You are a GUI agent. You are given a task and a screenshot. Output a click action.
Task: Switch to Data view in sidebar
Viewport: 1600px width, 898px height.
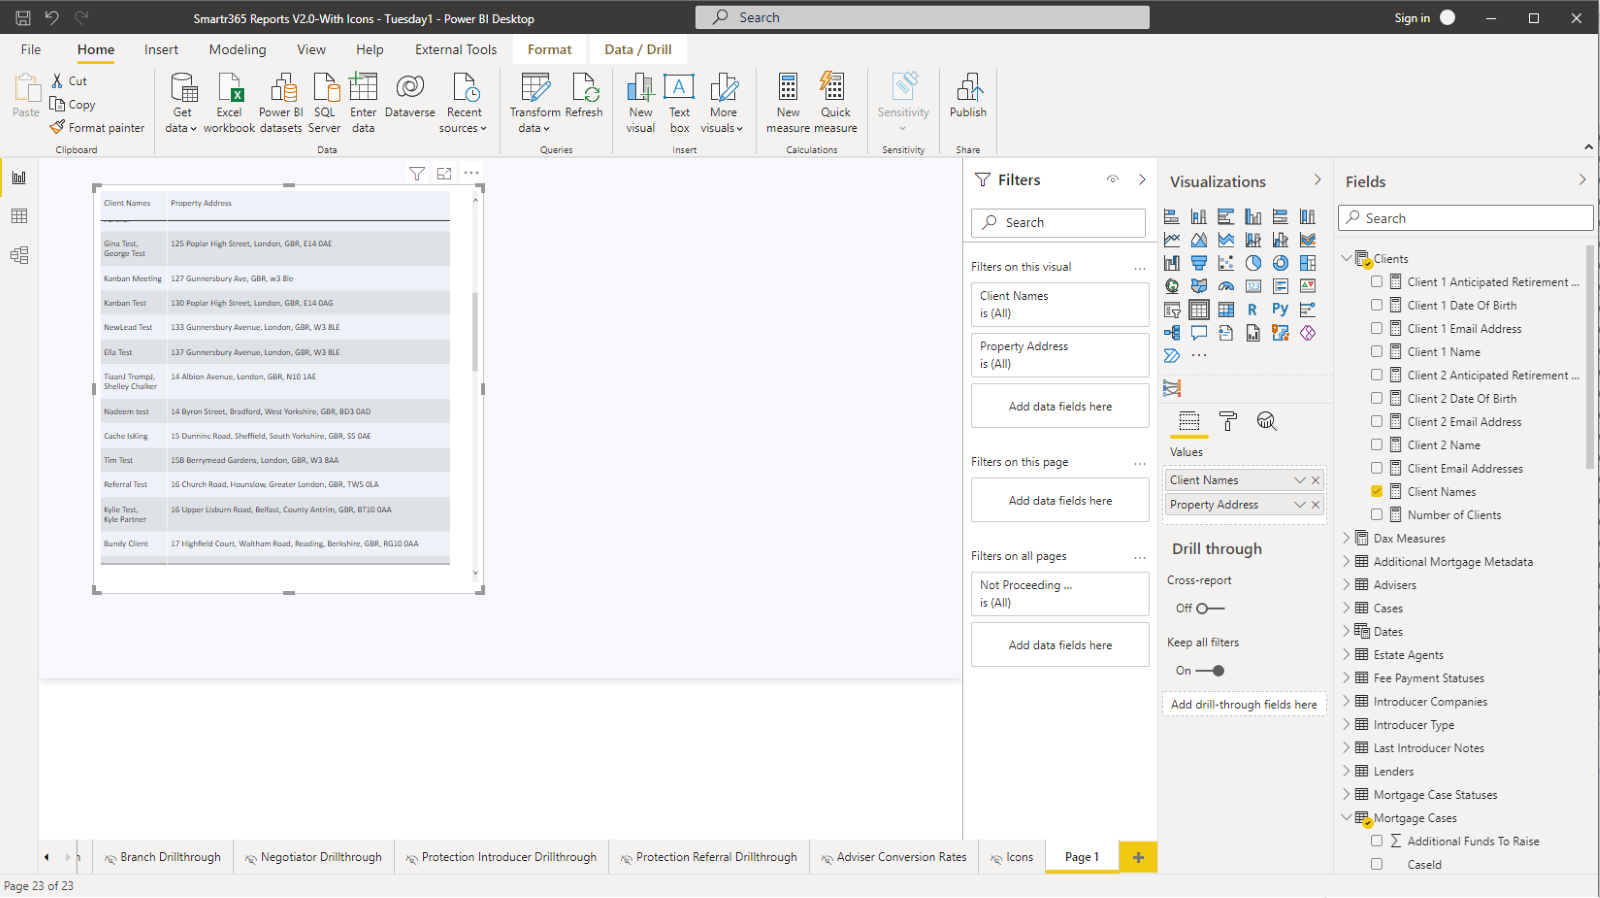19,216
